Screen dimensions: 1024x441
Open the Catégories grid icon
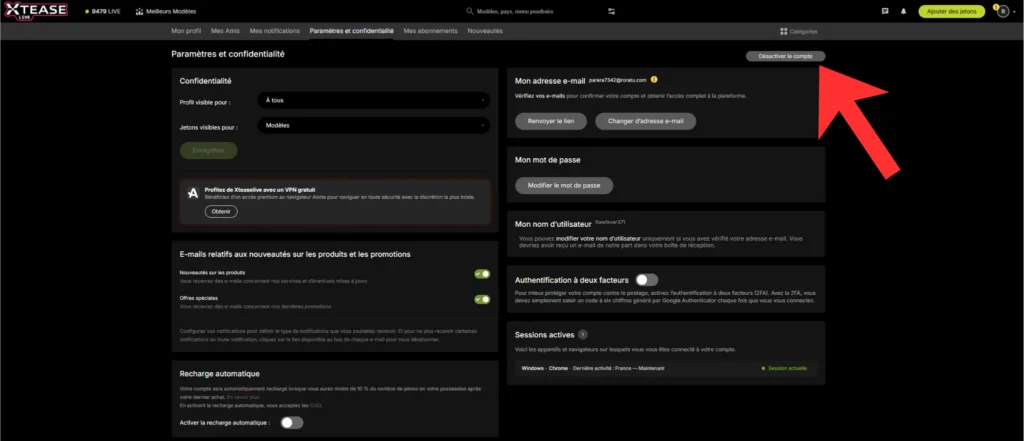tap(784, 31)
